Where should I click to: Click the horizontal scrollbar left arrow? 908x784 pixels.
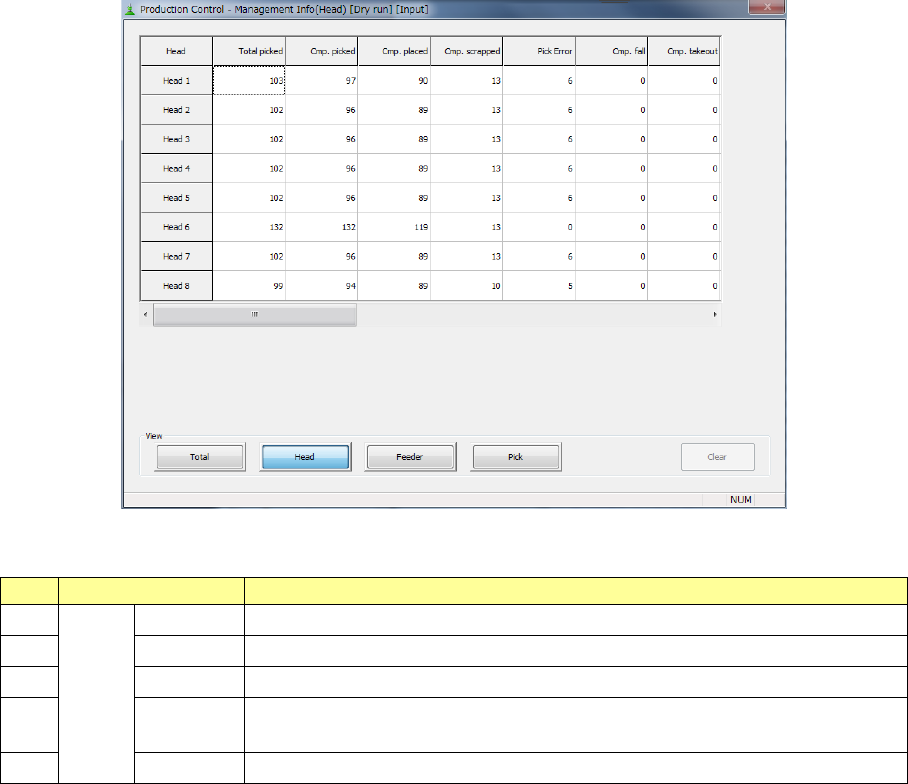coord(145,314)
